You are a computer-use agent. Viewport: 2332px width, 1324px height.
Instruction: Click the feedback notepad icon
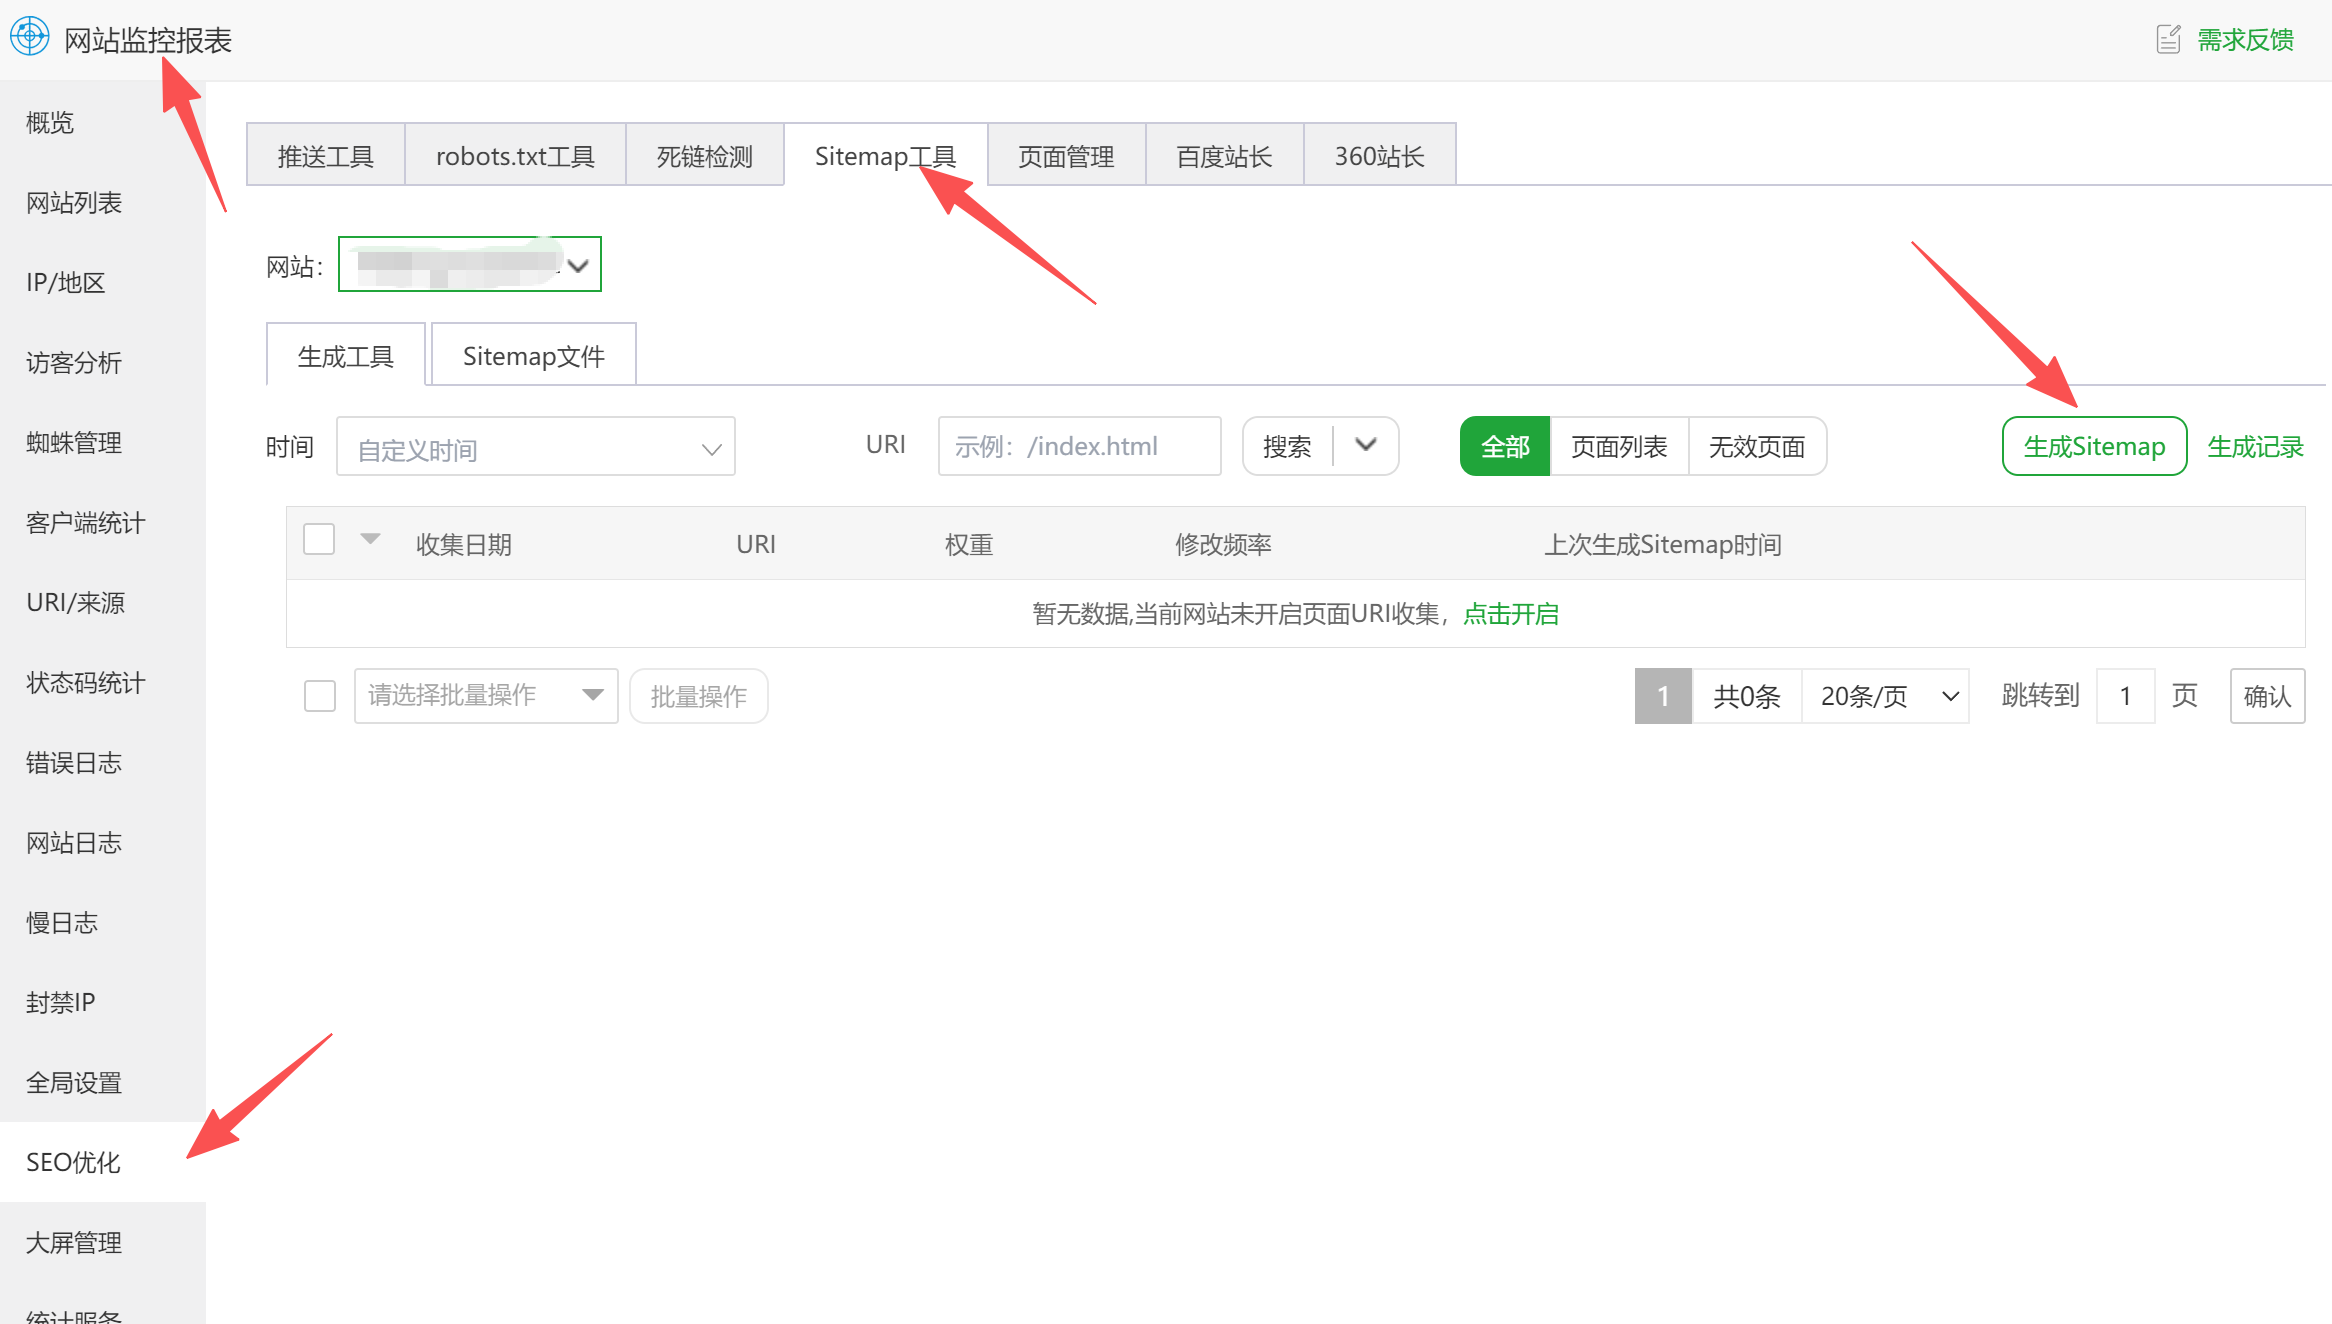pyautogui.click(x=2167, y=40)
